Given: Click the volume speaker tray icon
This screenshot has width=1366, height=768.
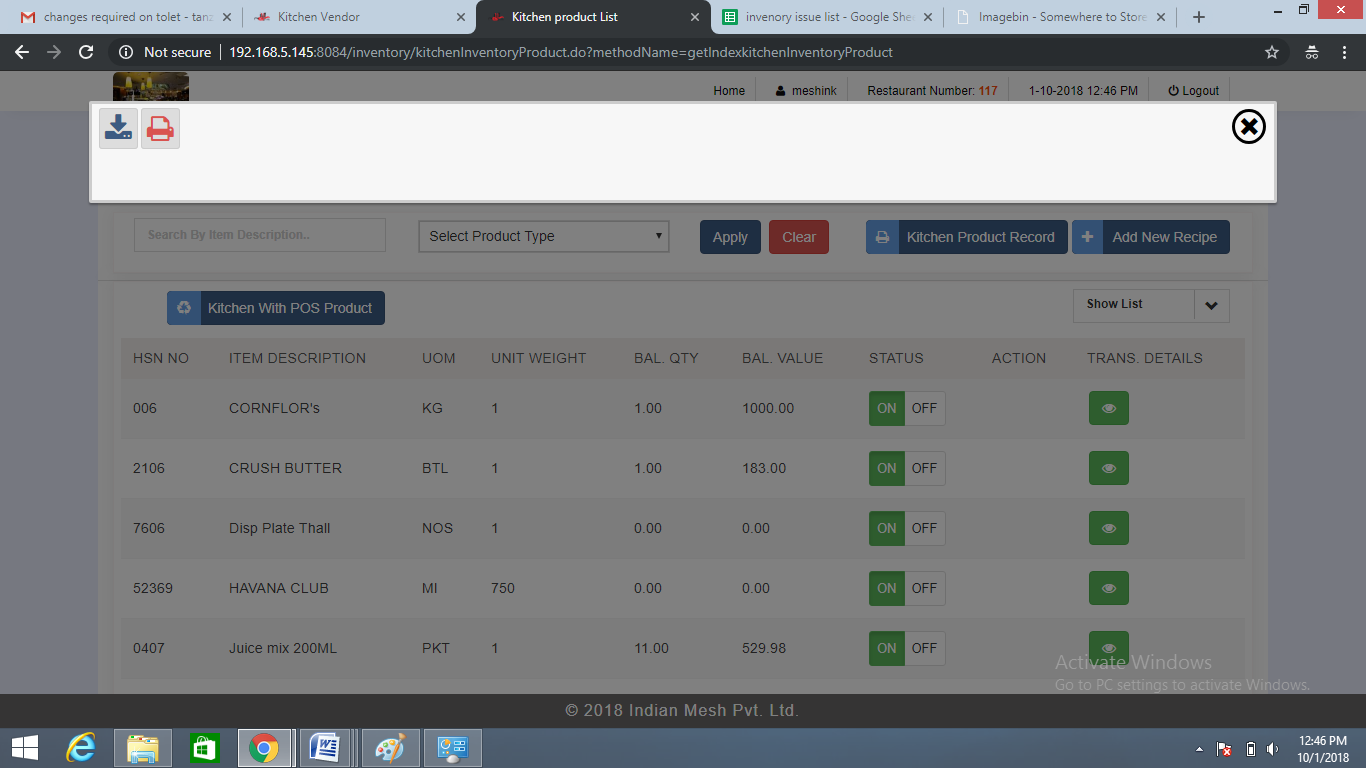Looking at the screenshot, I should [x=1272, y=749].
